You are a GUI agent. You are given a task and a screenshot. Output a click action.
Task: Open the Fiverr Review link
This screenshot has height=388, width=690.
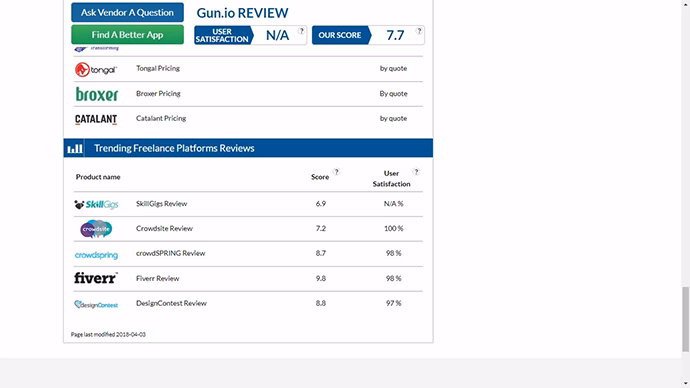(158, 278)
